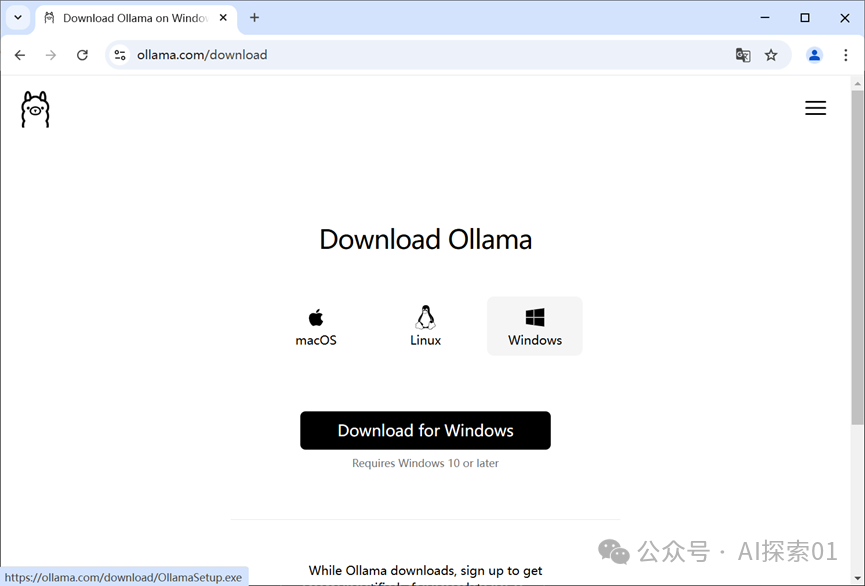Bookmark this page with the star
The image size is (865, 586).
pyautogui.click(x=771, y=55)
